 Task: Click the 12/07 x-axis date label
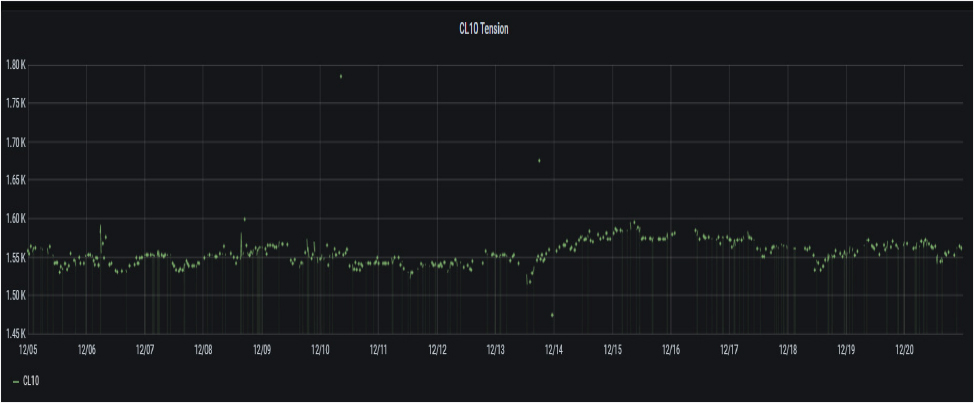145,350
